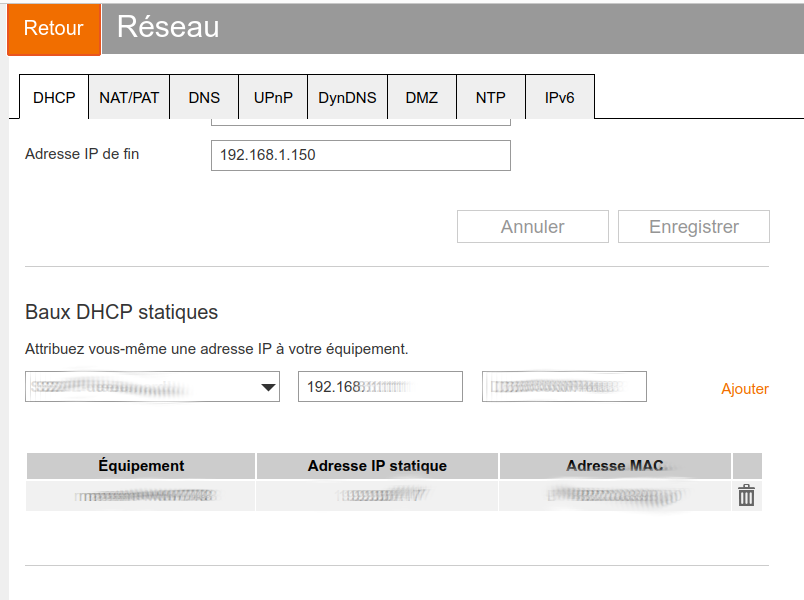
Task: Click the Équipement column header
Action: point(141,466)
